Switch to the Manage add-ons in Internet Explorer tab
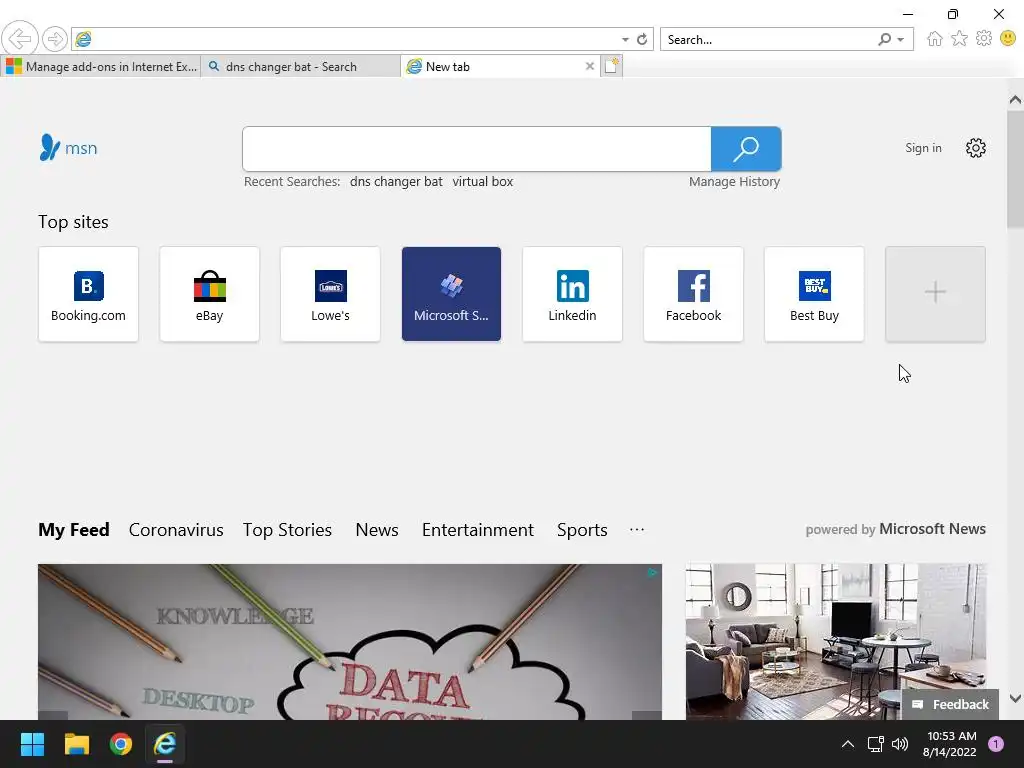The image size is (1024, 768). tap(101, 66)
